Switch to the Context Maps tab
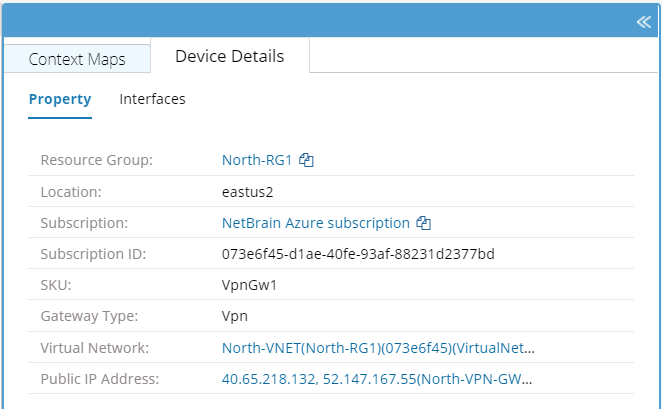The width and height of the screenshot is (662, 409). click(77, 59)
